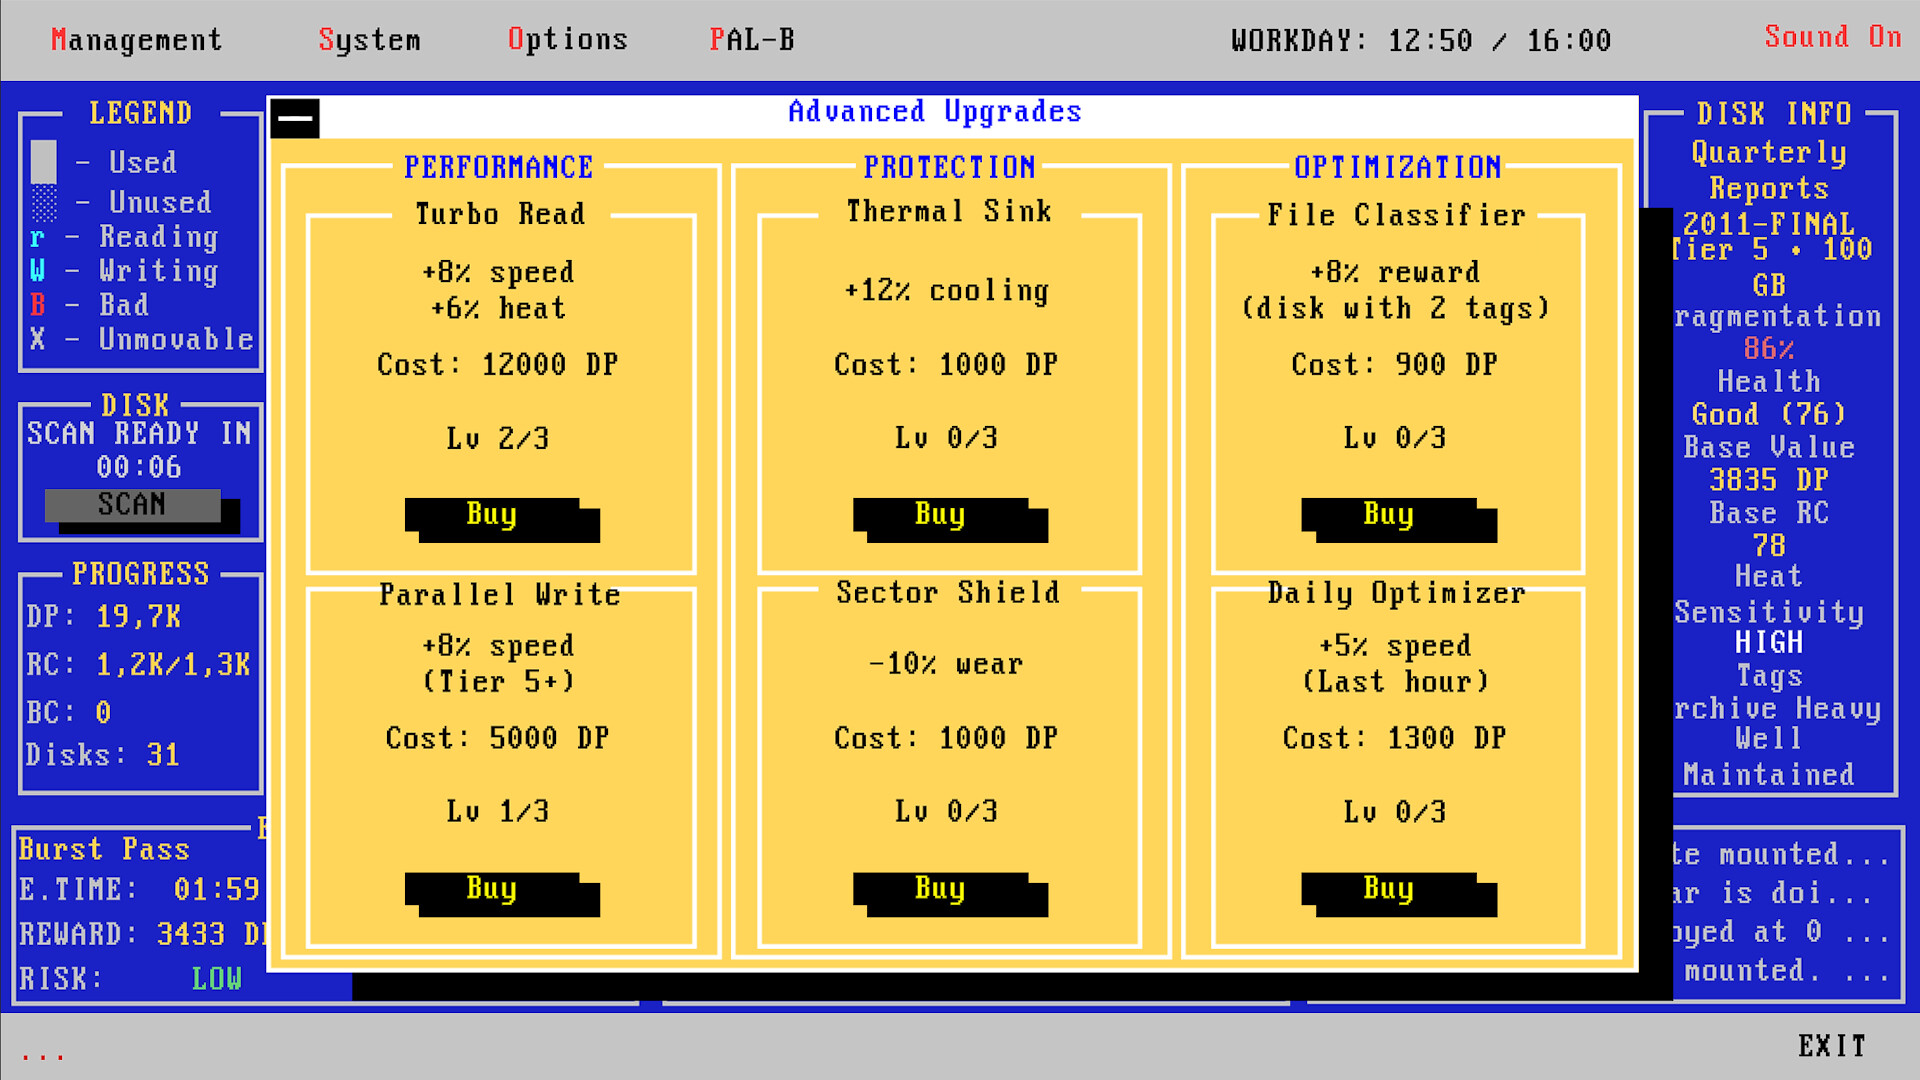This screenshot has height=1080, width=1920.
Task: Click the Bad 'B' legend symbol
Action: [x=37, y=305]
